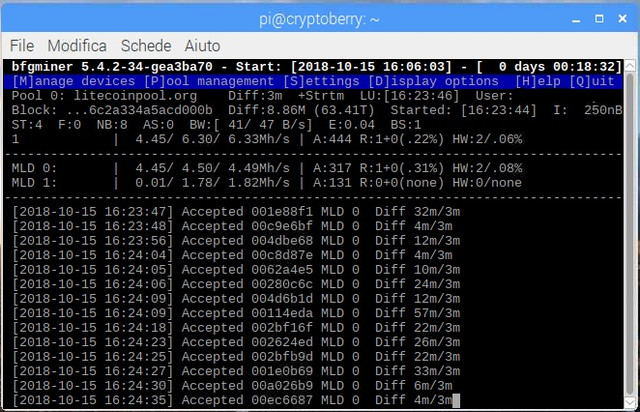Click the [M]anage devices option

[73, 81]
